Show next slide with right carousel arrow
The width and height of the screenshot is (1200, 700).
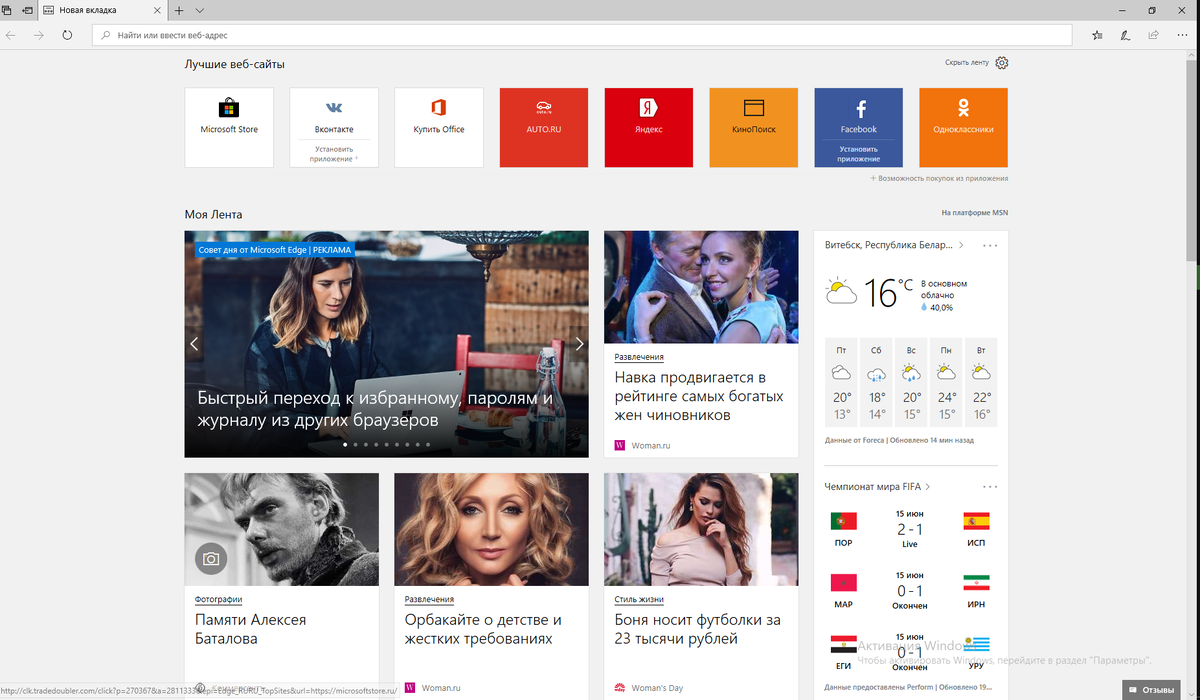(579, 343)
